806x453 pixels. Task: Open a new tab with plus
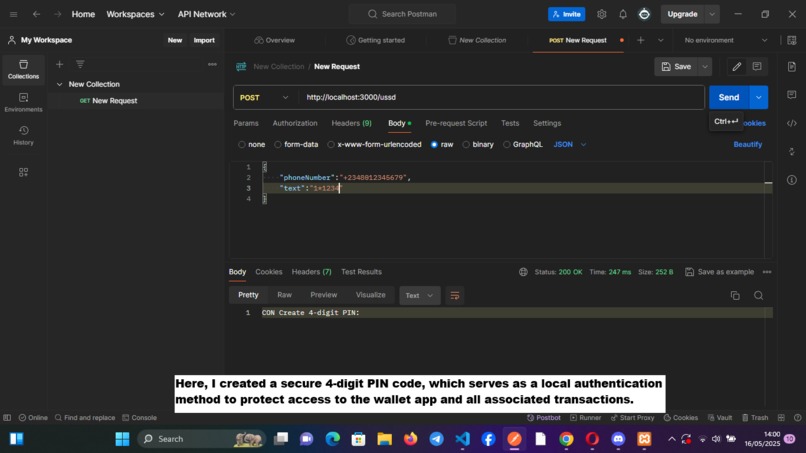(x=640, y=40)
